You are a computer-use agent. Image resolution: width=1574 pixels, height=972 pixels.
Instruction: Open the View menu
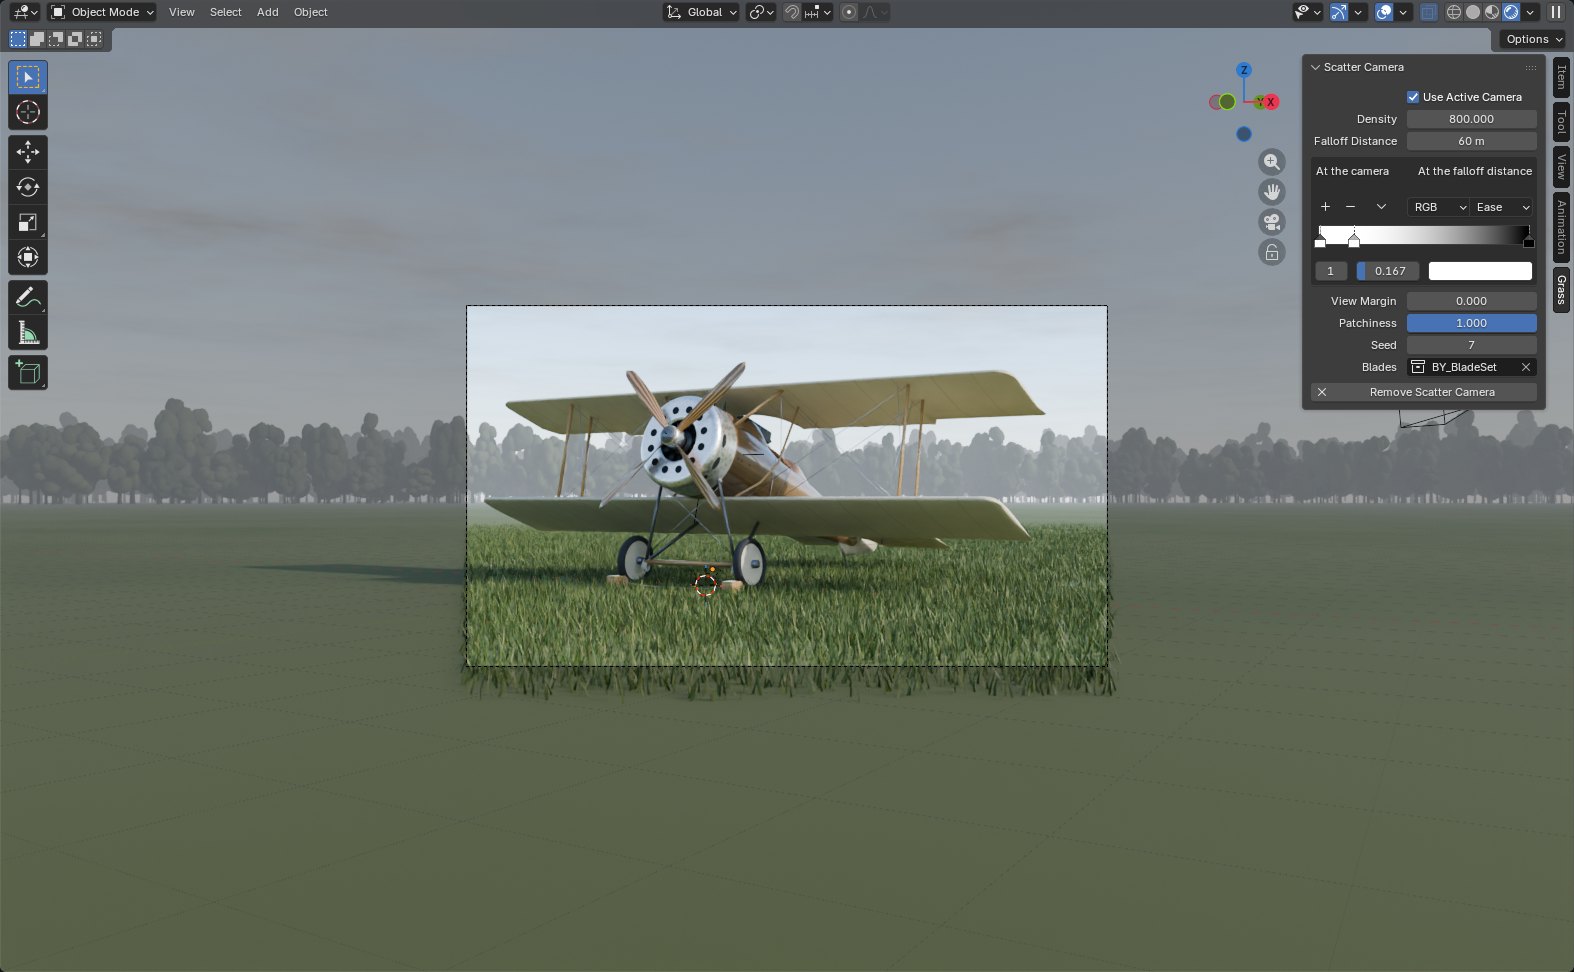tap(182, 12)
